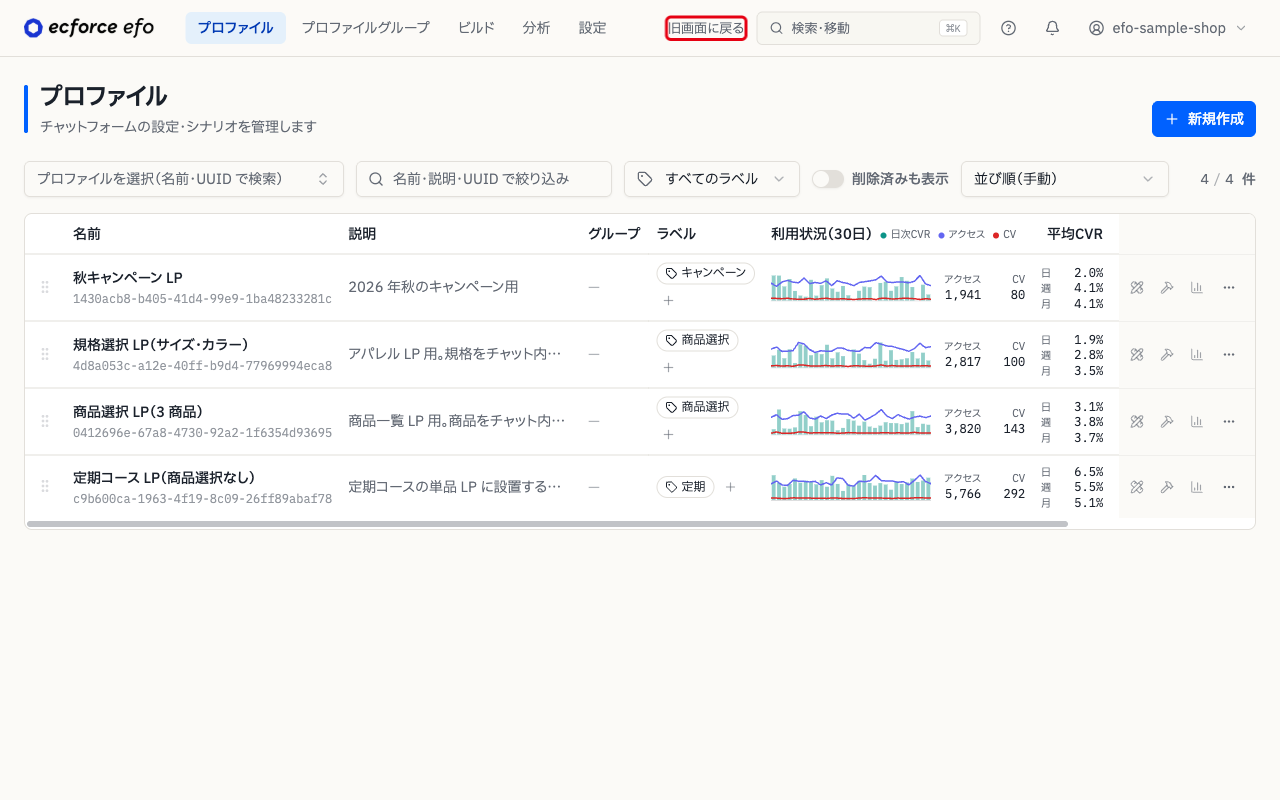Open the efo-sample-shop account menu
Viewport: 1280px width, 800px height.
(1167, 28)
